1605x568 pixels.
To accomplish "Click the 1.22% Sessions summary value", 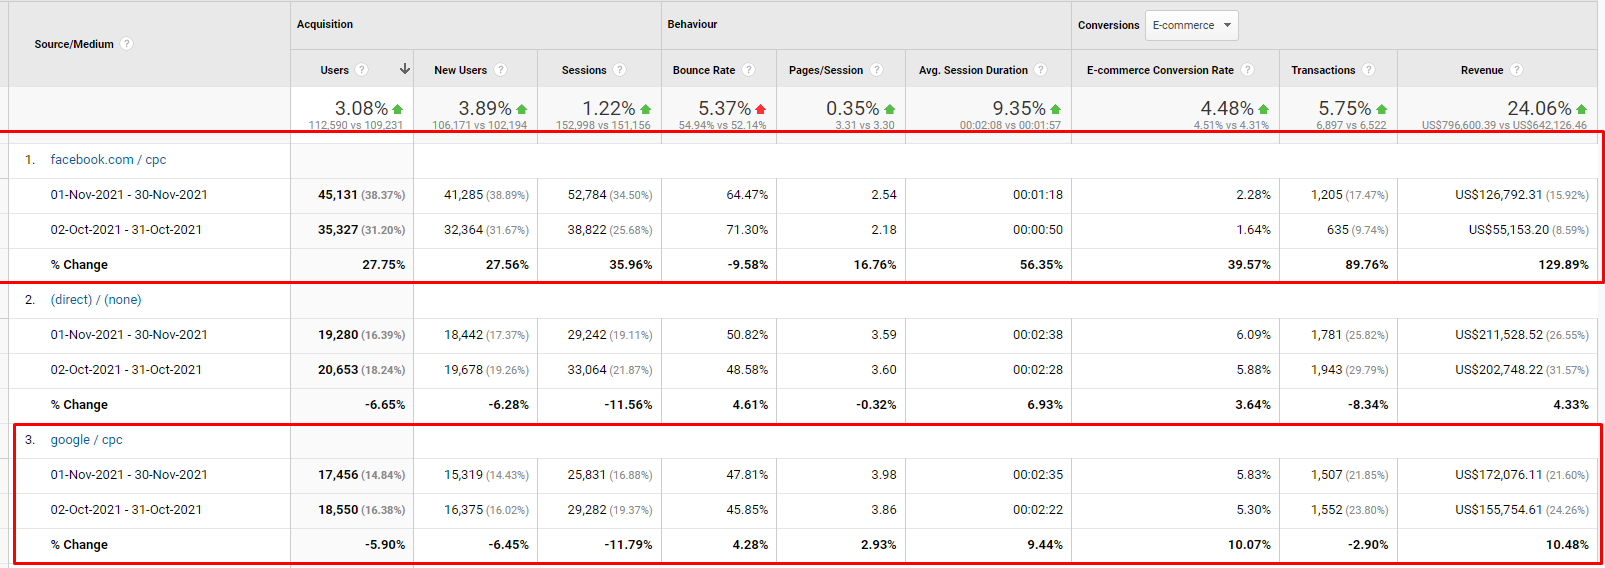I will 609,108.
